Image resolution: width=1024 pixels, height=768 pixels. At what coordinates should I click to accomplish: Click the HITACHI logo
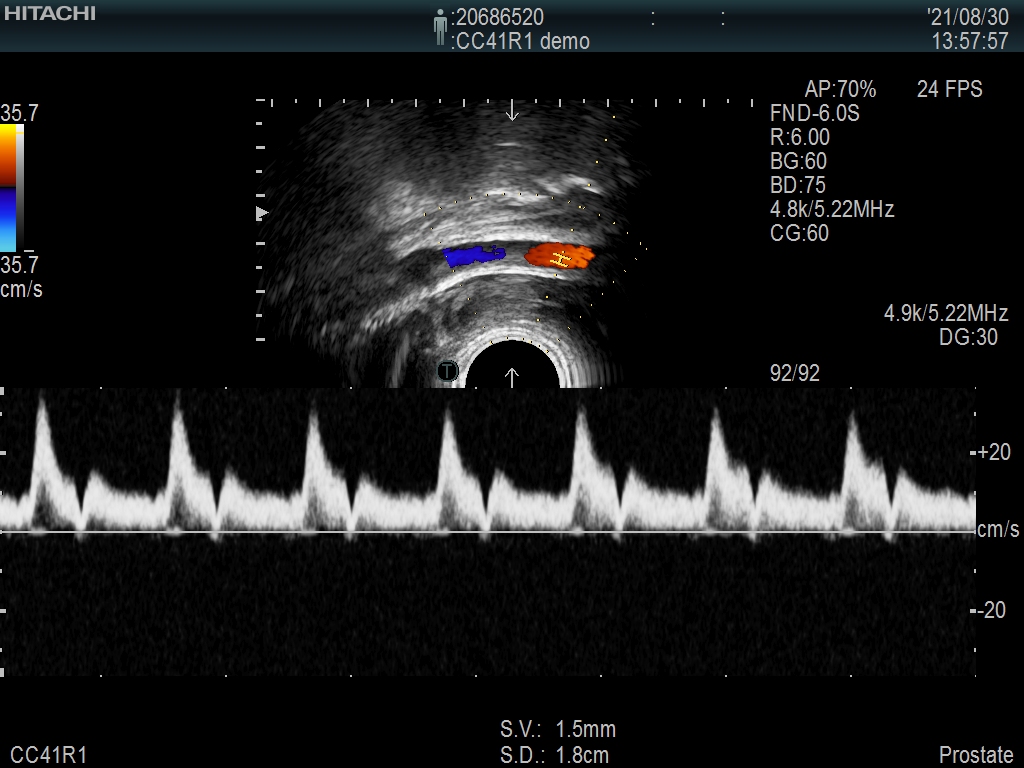[49, 13]
